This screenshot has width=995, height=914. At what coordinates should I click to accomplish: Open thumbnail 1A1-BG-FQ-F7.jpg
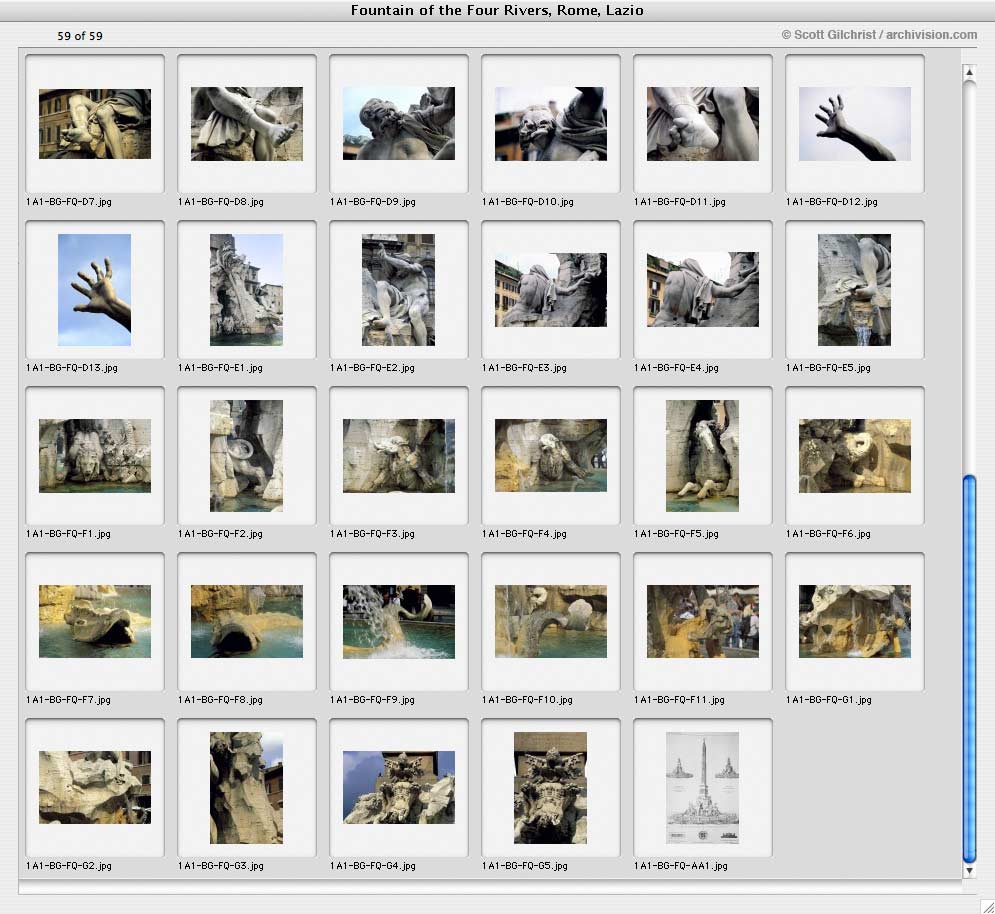[x=95, y=621]
